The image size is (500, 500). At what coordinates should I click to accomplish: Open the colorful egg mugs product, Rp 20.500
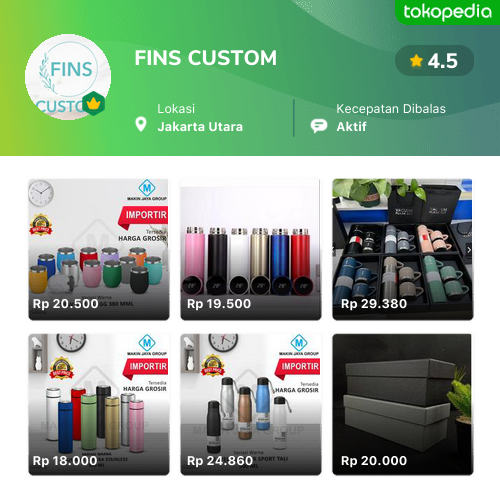pos(99,250)
